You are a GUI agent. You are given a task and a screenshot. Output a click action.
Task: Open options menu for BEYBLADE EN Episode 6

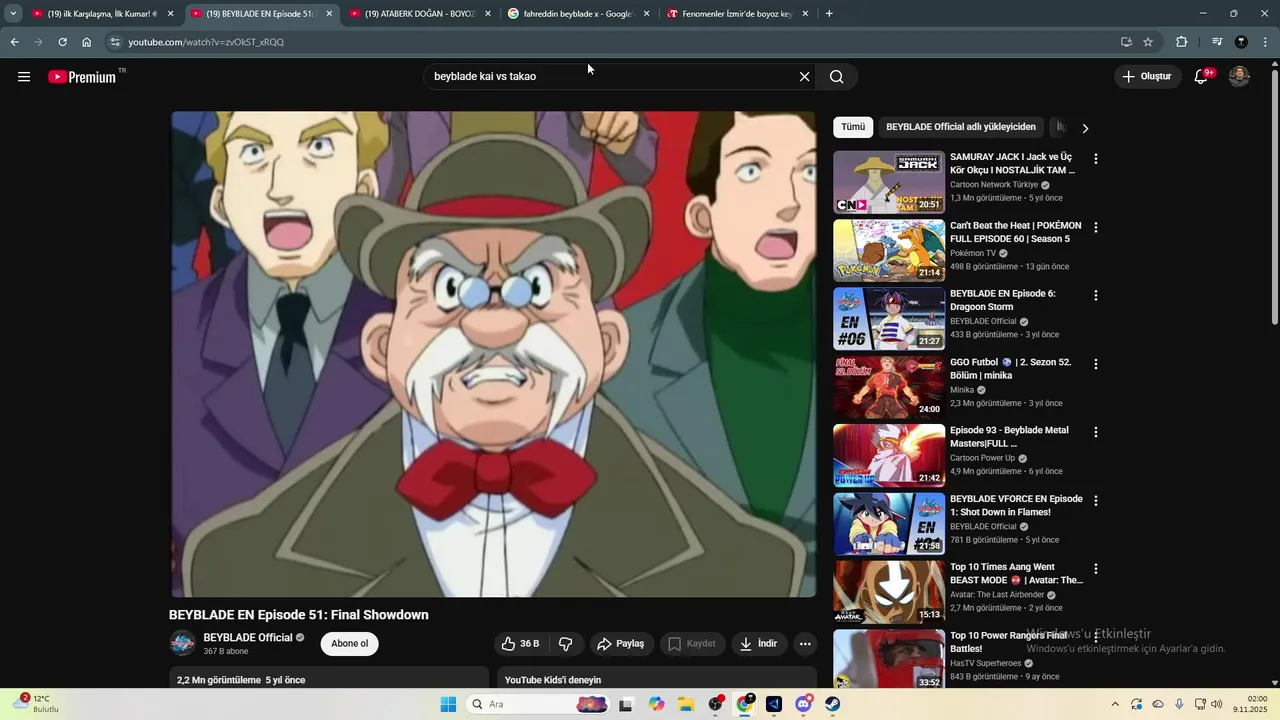click(1096, 296)
